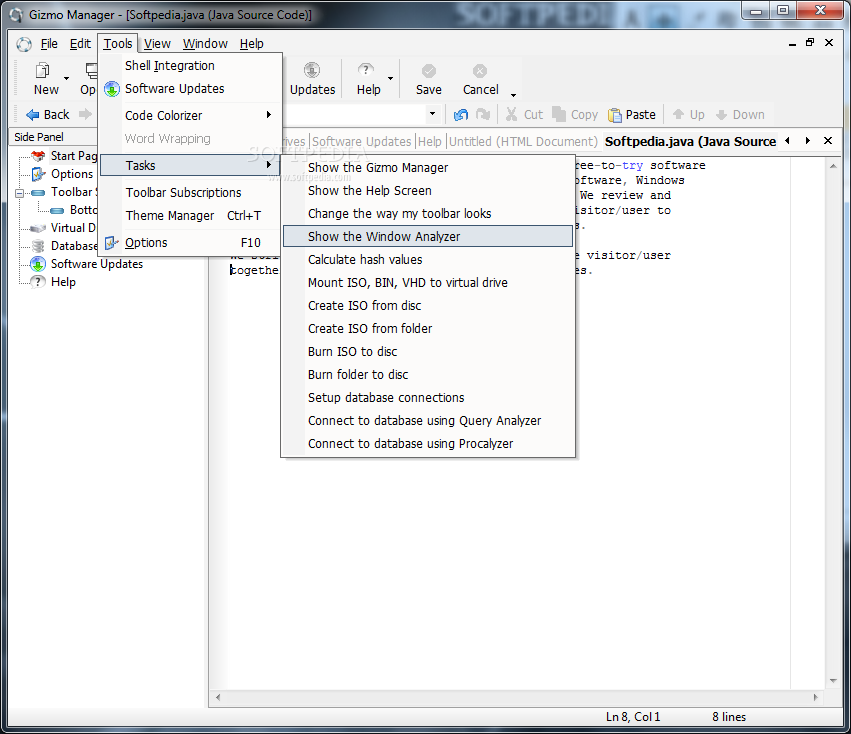Select Burn folder to disc

click(428, 375)
